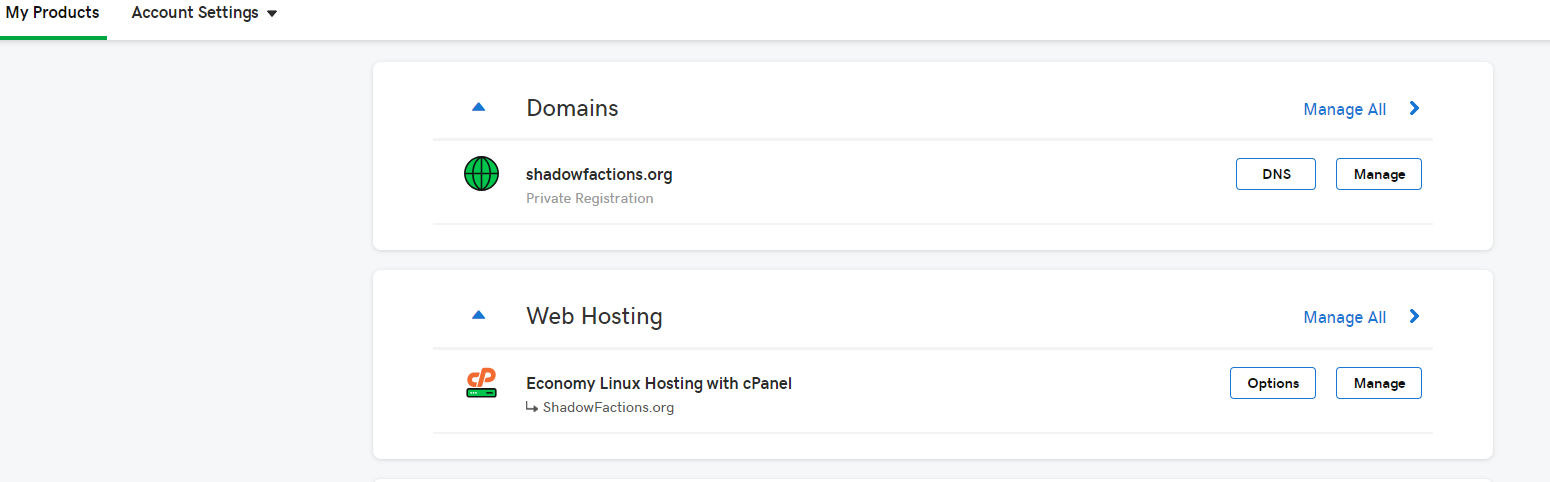Select the shadowfactions.org domain name
The image size is (1550, 482).
pyautogui.click(x=599, y=174)
